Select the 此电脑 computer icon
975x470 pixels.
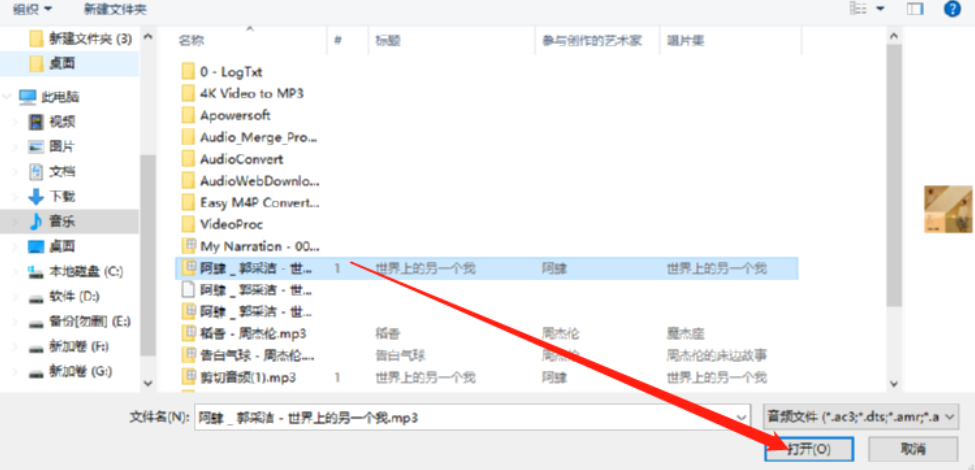pyautogui.click(x=27, y=97)
